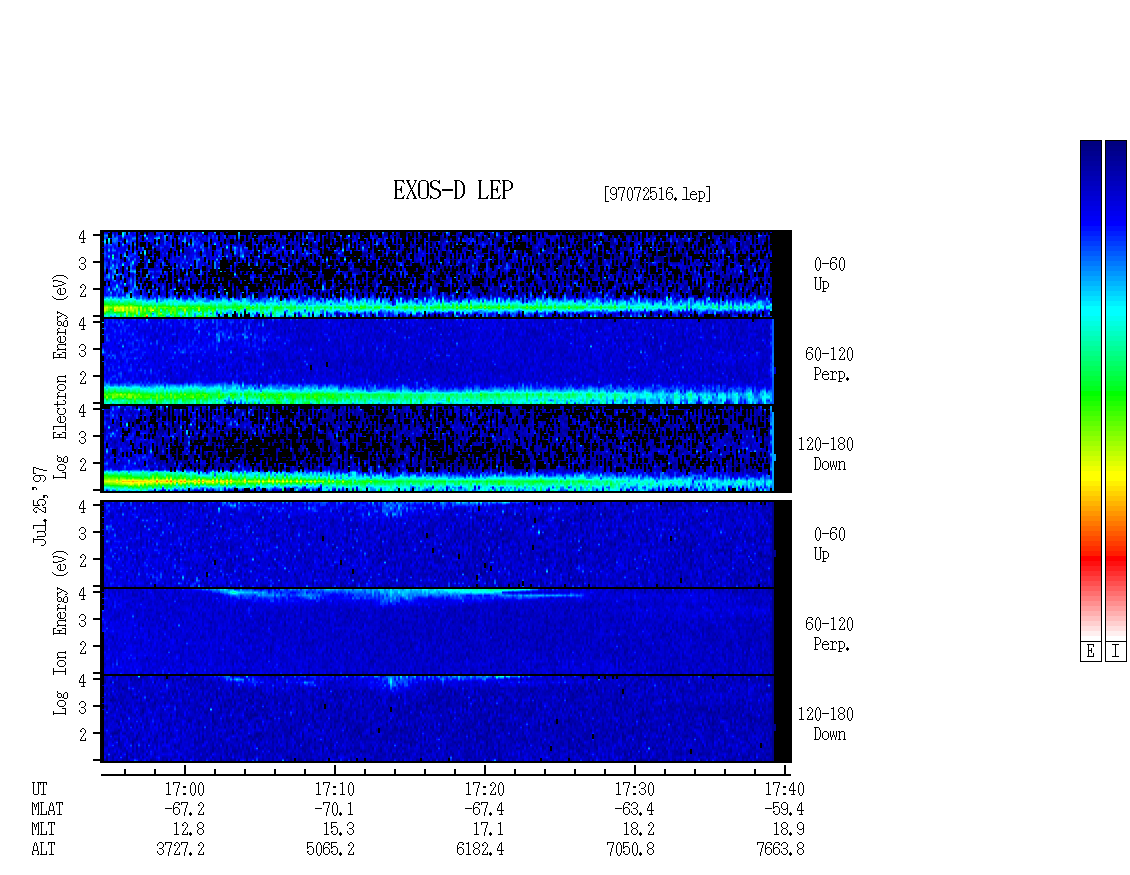Image resolution: width=1130 pixels, height=875 pixels.
Task: Click the ion color scale bar above I
Action: tap(1116, 390)
